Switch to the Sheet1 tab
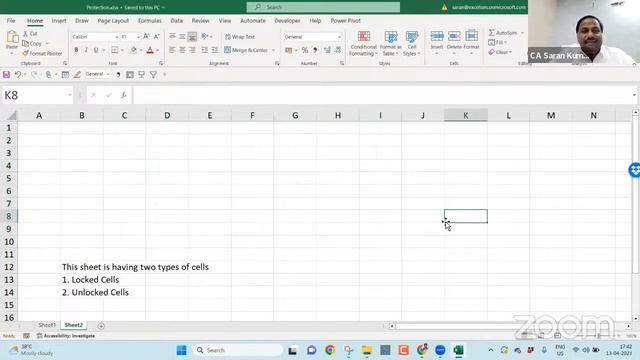640x360 pixels. pyautogui.click(x=47, y=325)
